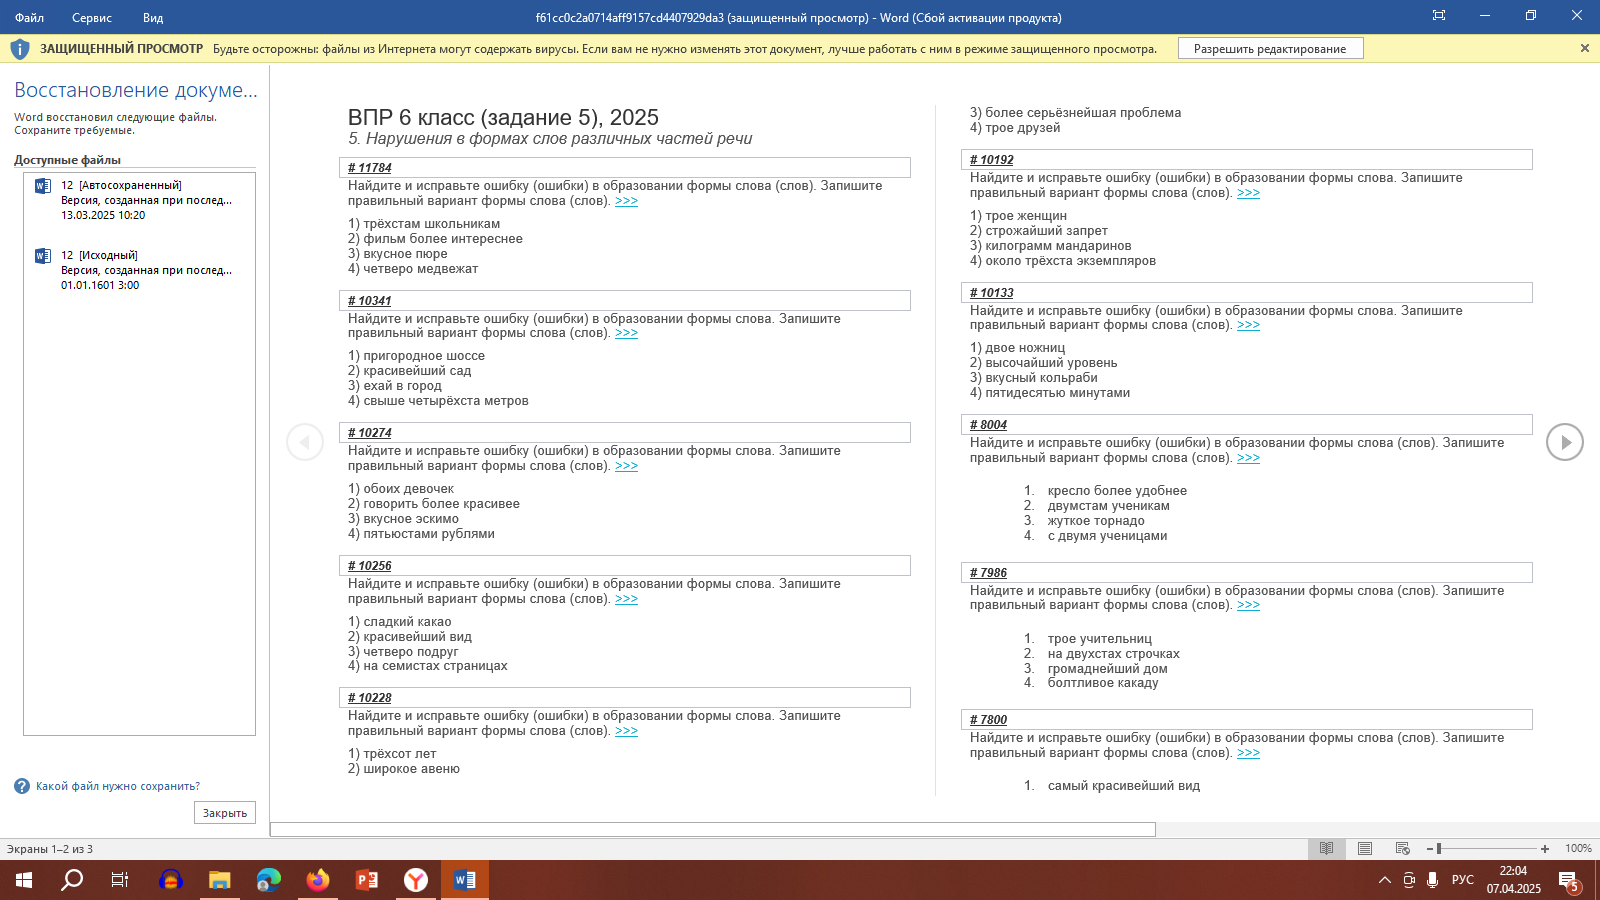Image resolution: width=1600 pixels, height=900 pixels.
Task: Click the Разрешить редактирование button
Action: tap(1270, 48)
